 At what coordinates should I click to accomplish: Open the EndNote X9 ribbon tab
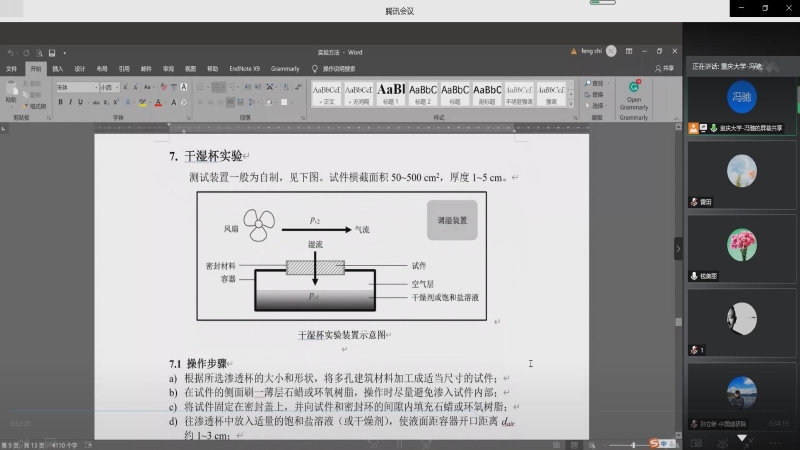tap(244, 69)
